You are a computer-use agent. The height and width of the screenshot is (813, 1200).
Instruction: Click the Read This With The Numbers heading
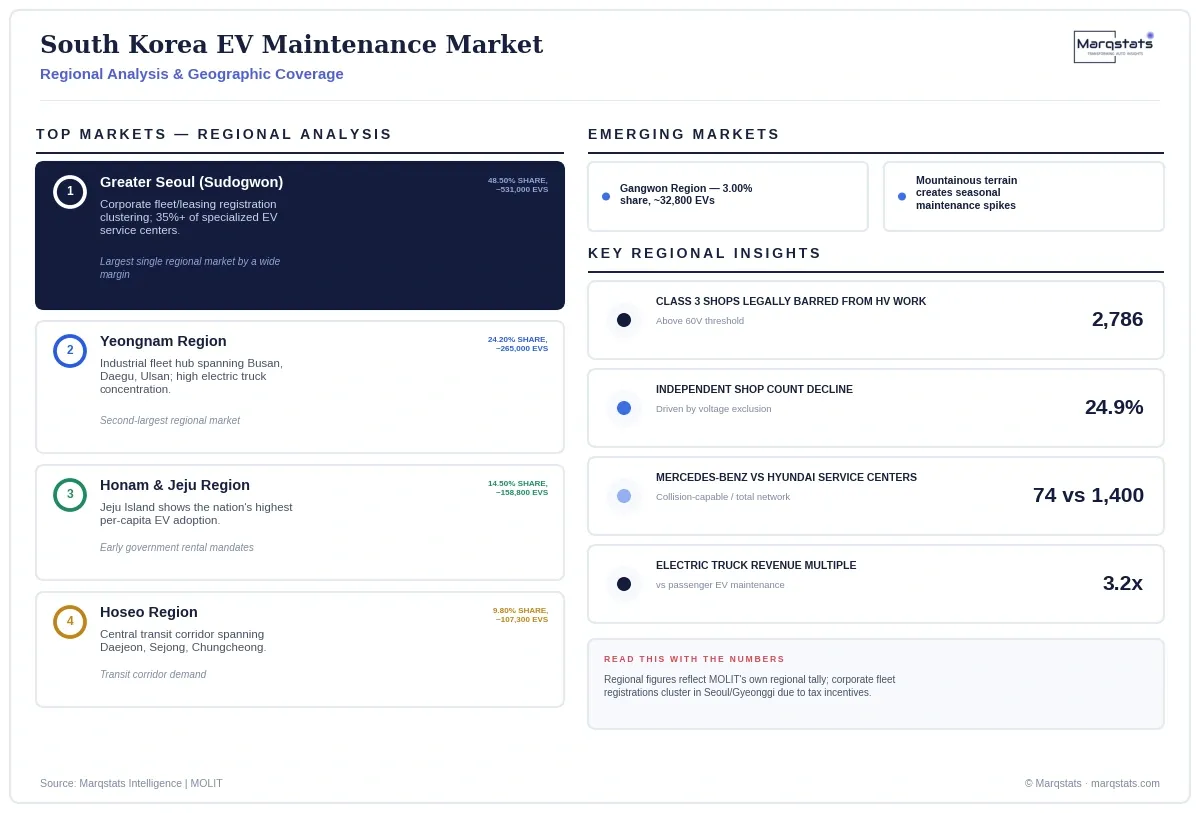[x=694, y=659]
